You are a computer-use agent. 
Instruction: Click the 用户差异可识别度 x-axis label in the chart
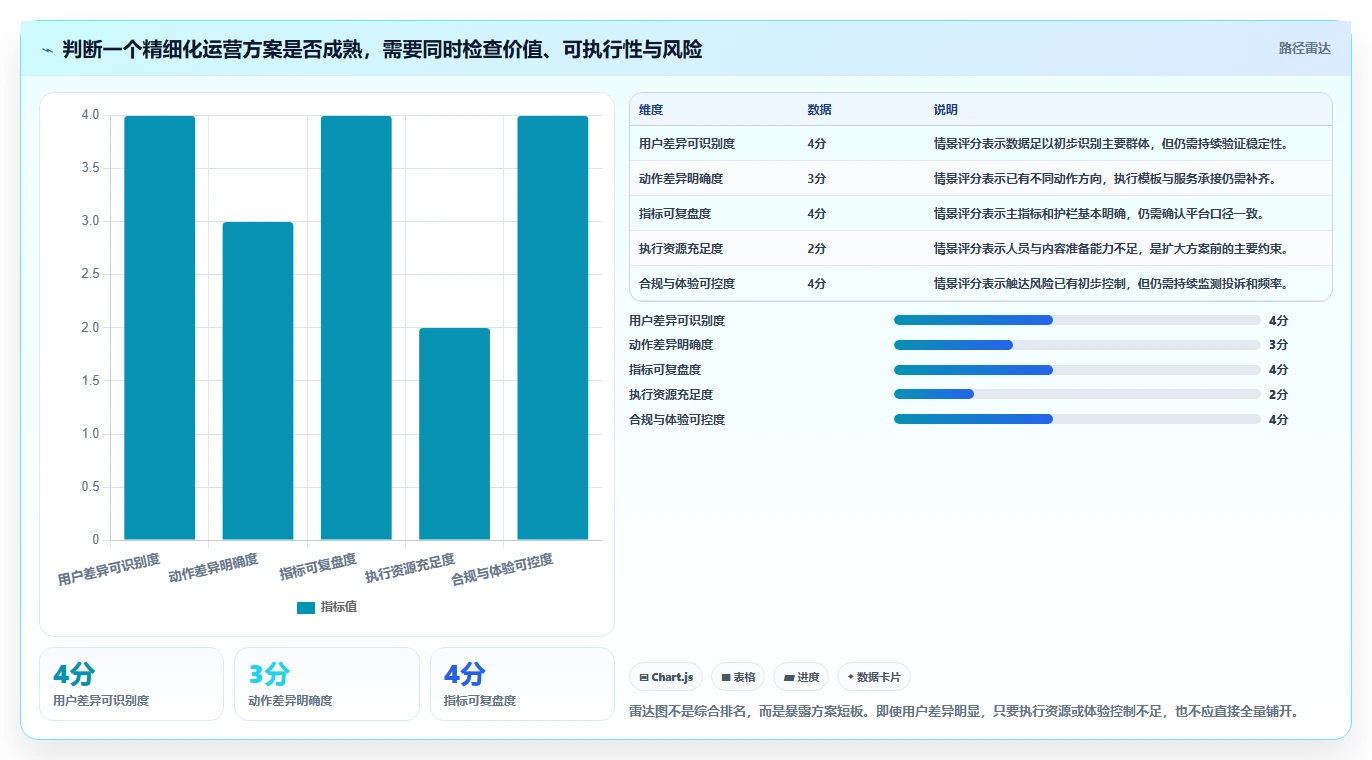(109, 569)
